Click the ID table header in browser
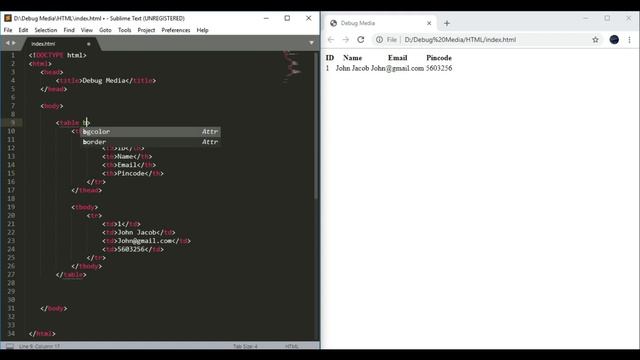Image resolution: width=640 pixels, height=360 pixels. click(x=330, y=58)
